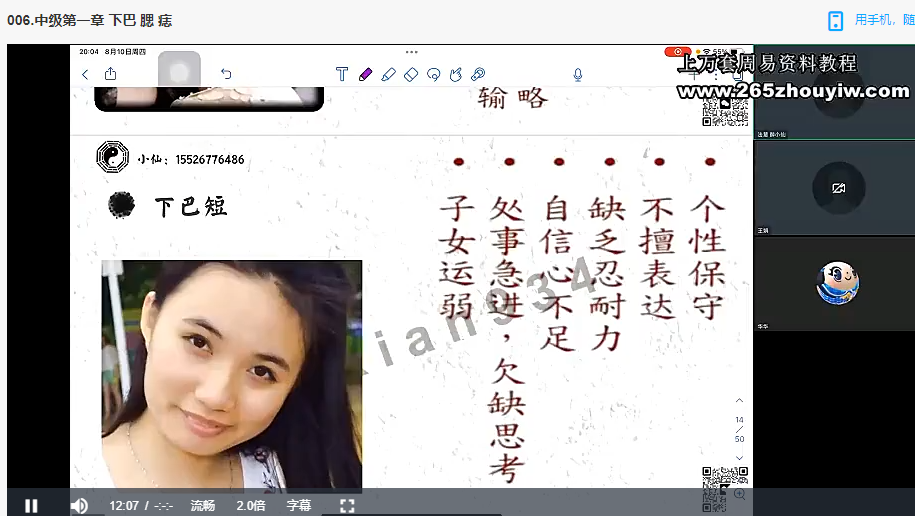Select the Eraser tool
The width and height of the screenshot is (915, 516).
(411, 74)
